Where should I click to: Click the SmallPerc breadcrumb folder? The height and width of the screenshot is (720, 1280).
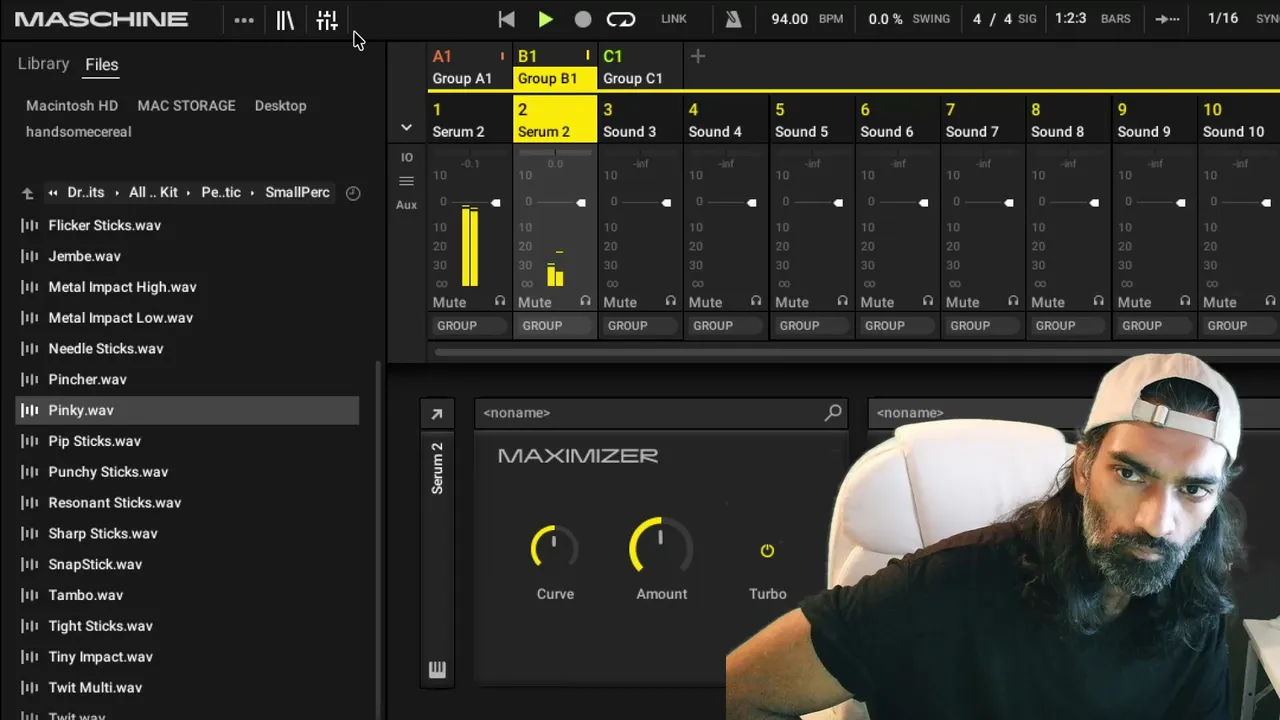coord(297,192)
